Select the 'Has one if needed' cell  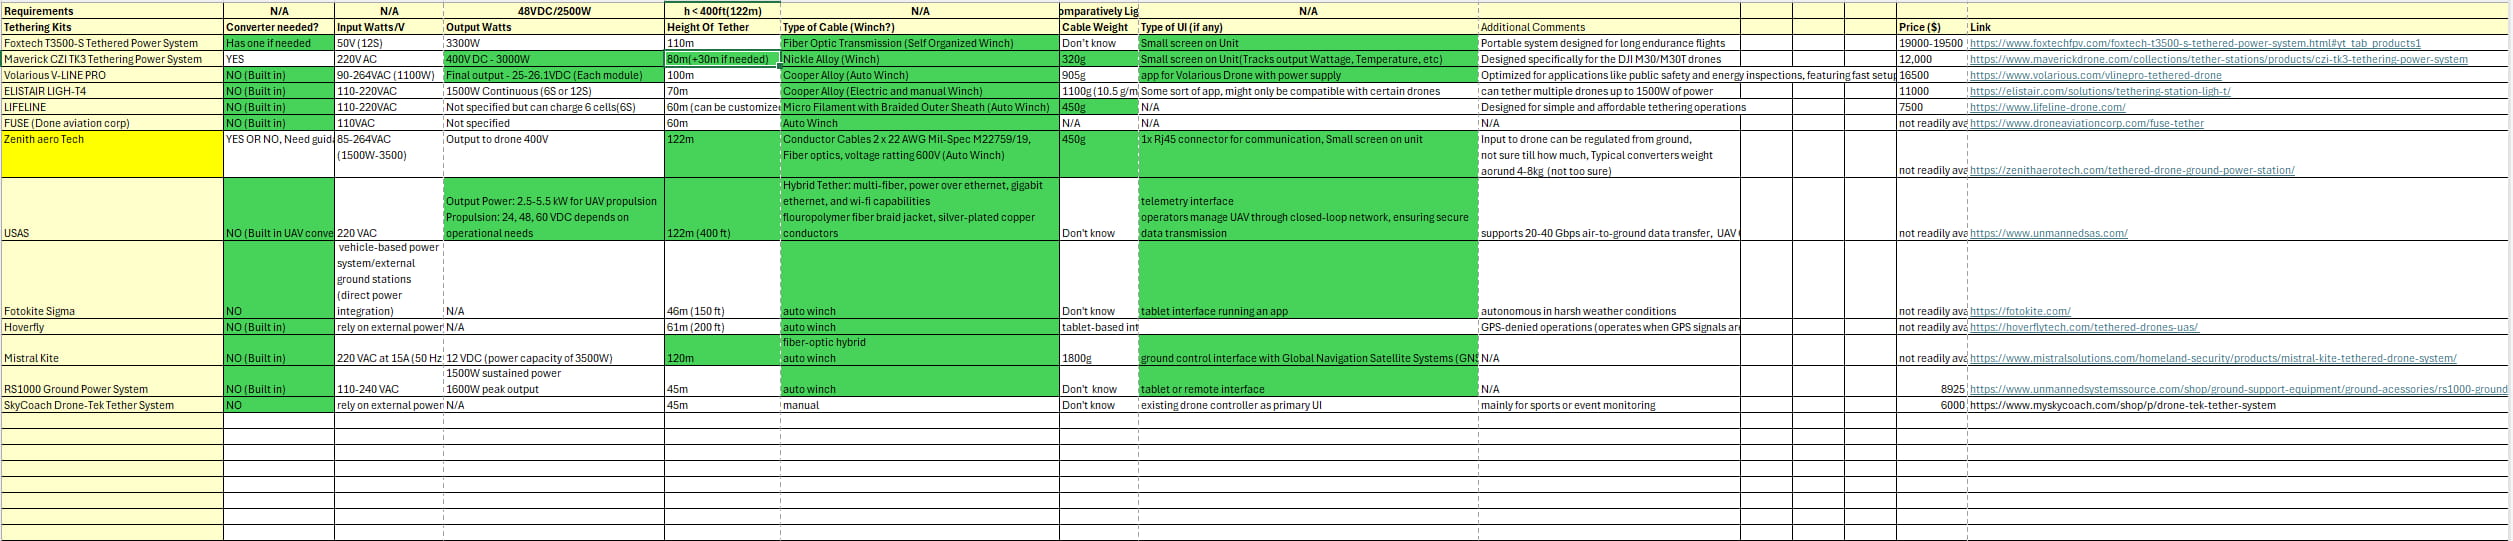279,43
